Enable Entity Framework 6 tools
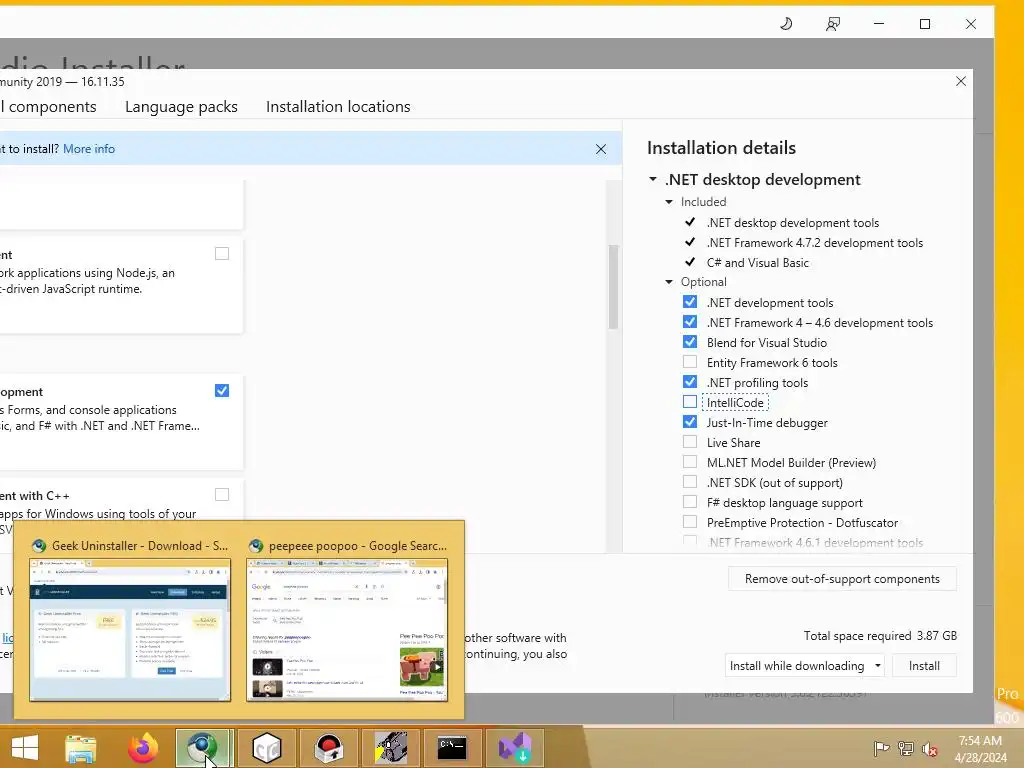The image size is (1024, 768). click(x=690, y=362)
